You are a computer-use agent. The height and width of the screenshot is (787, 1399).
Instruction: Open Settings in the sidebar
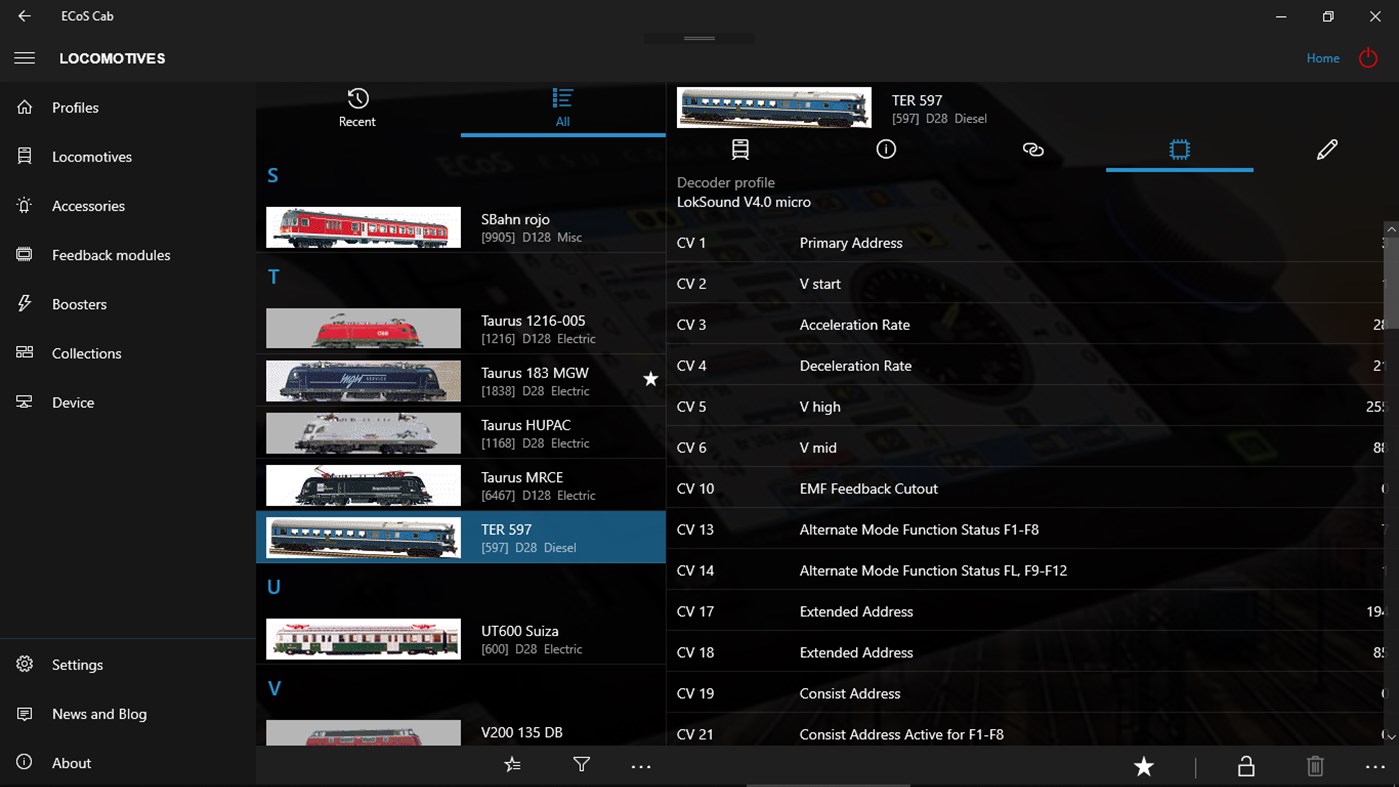[x=128, y=664]
